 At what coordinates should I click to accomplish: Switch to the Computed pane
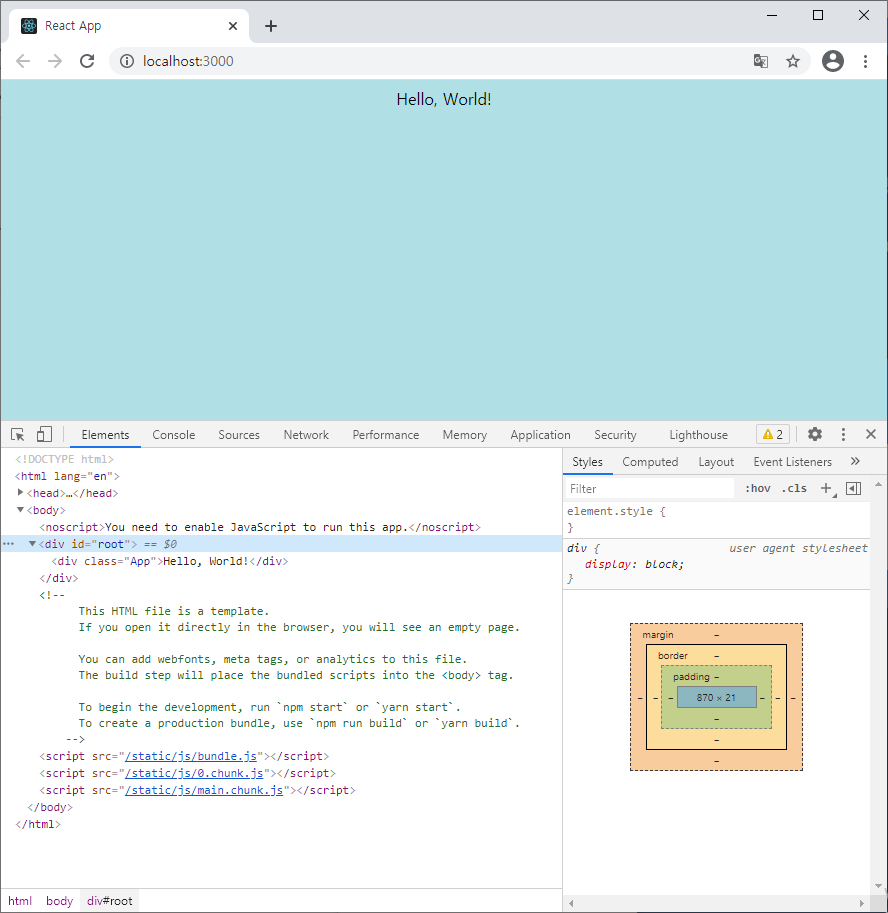(x=650, y=462)
